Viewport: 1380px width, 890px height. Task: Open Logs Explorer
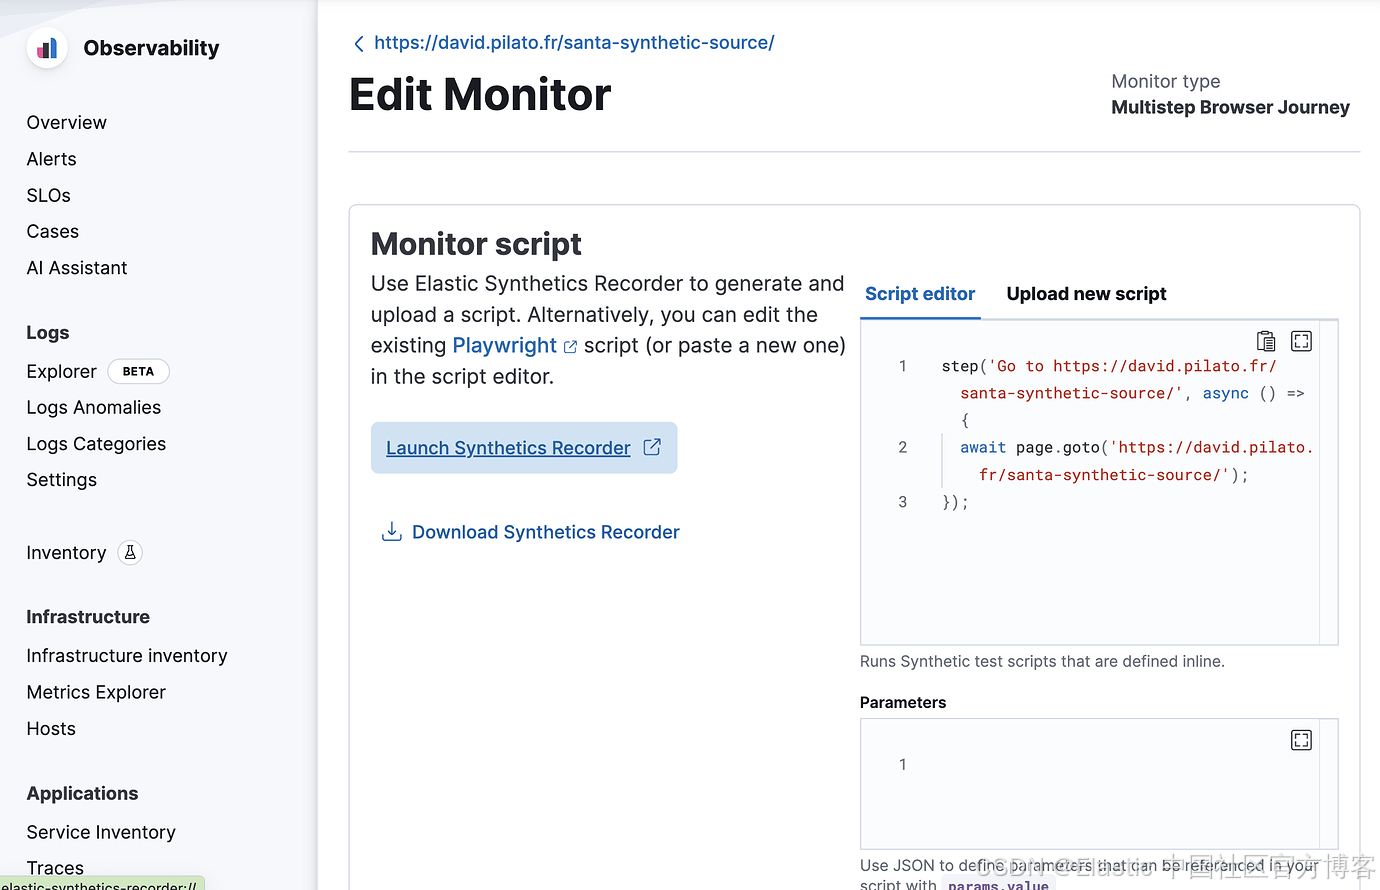[x=62, y=372]
